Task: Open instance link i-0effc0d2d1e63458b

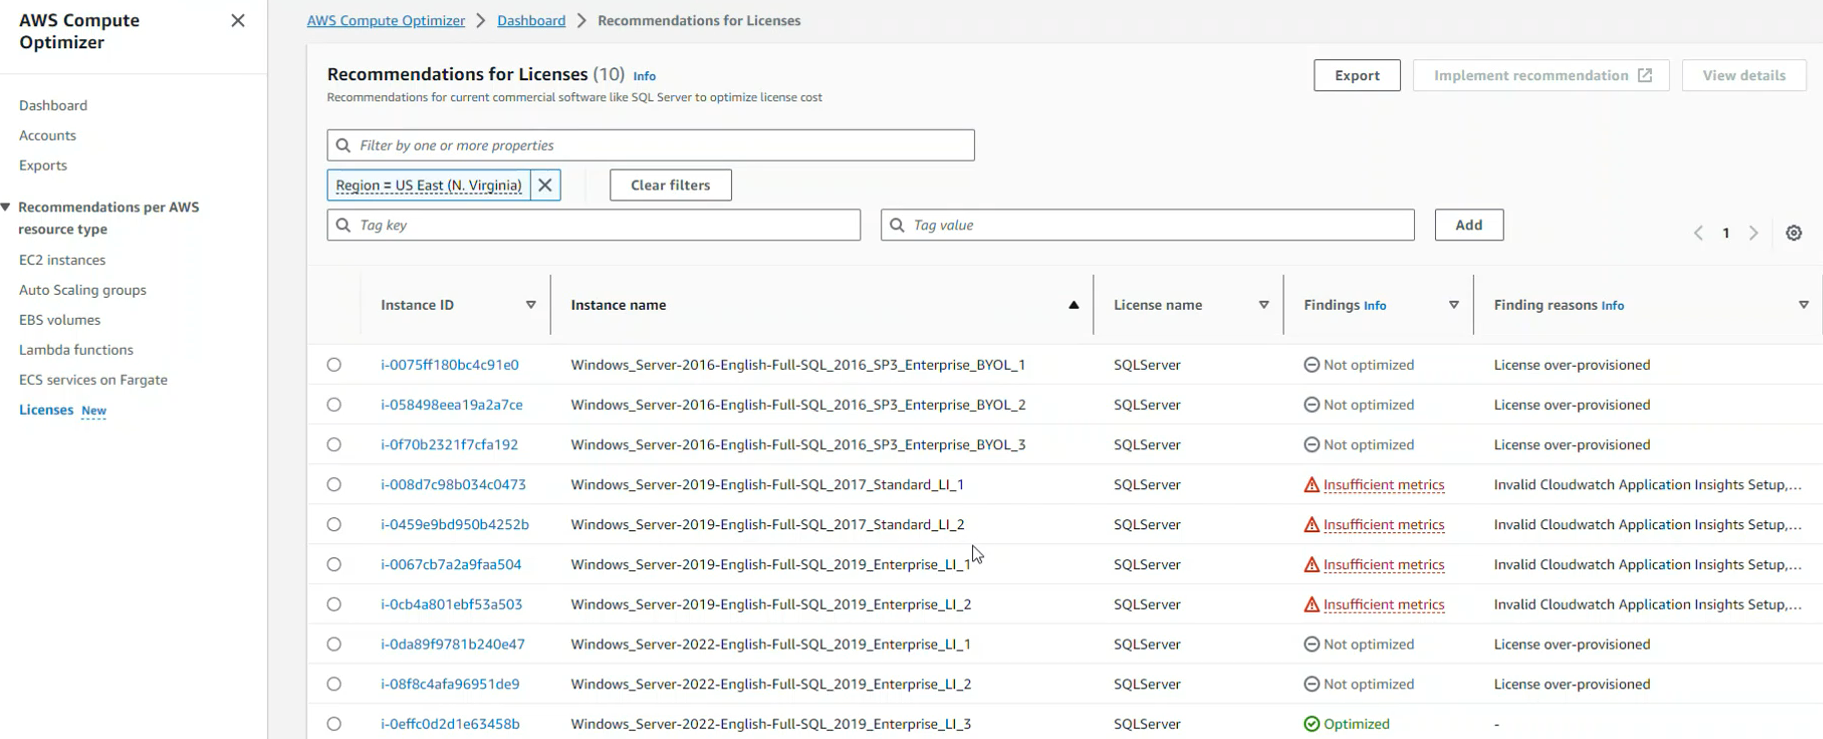Action: click(x=450, y=724)
